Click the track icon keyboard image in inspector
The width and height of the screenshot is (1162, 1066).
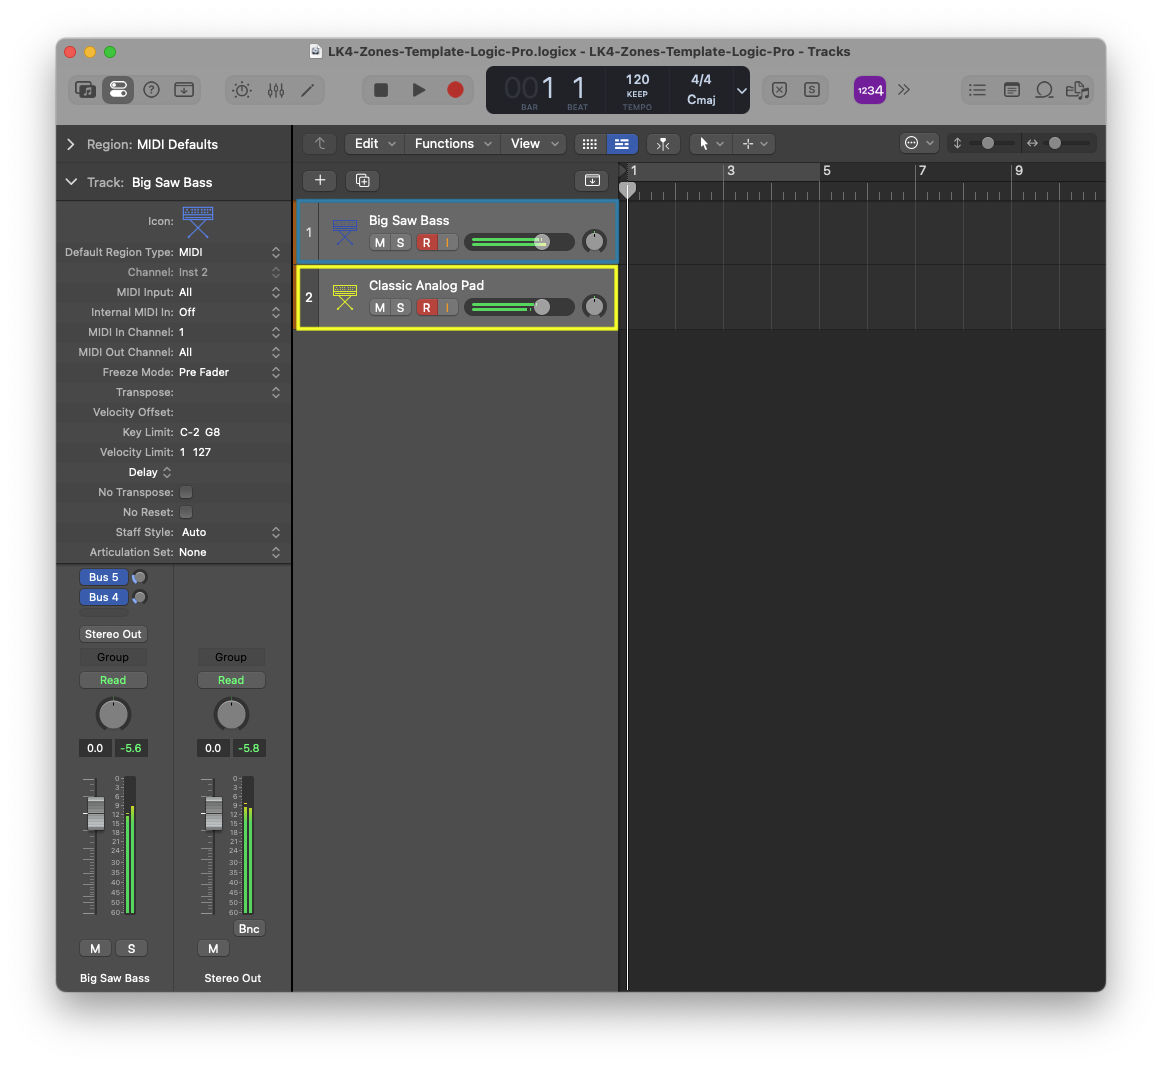pyautogui.click(x=198, y=222)
